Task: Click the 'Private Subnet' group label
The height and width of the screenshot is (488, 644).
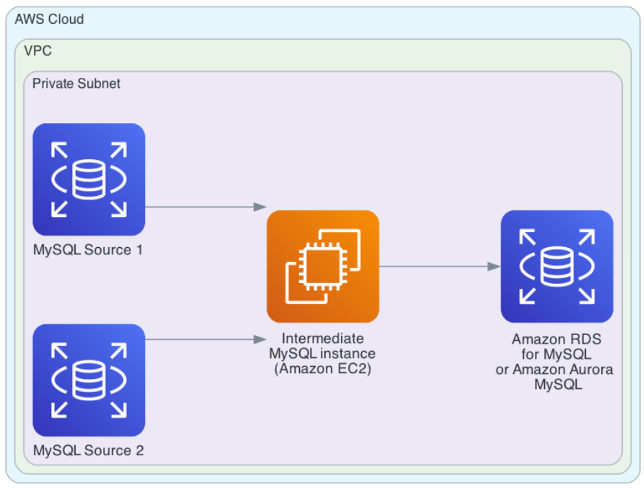Action: pos(76,83)
